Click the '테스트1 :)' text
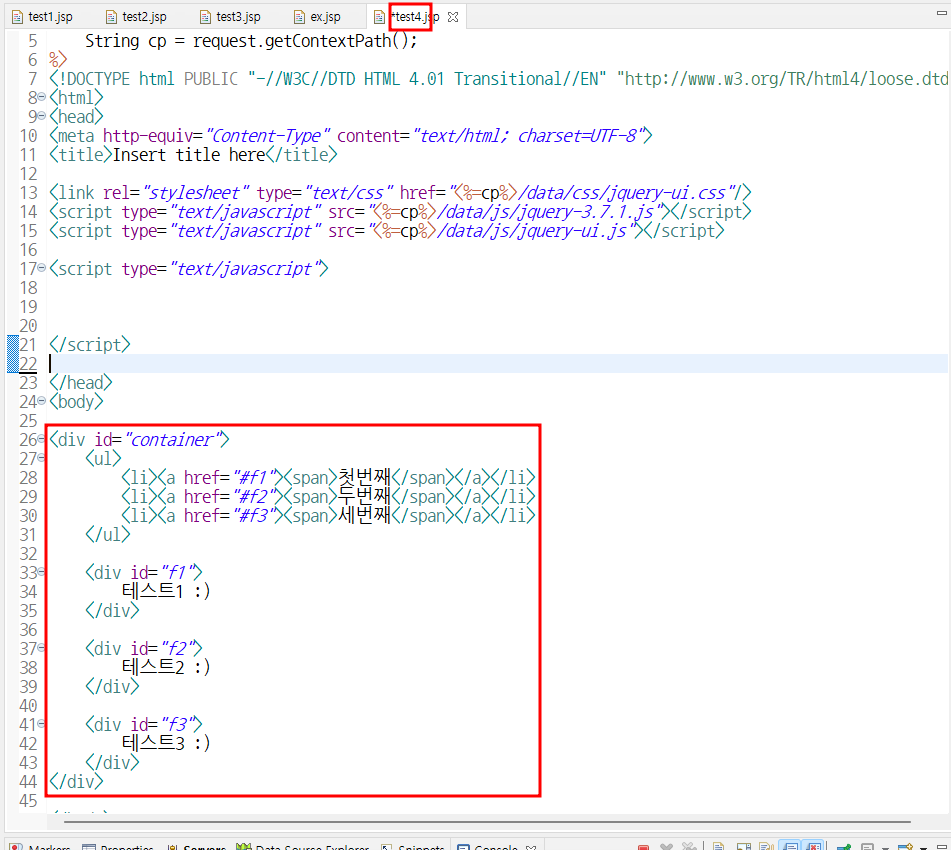Viewport: 951px width, 850px height. 166,591
